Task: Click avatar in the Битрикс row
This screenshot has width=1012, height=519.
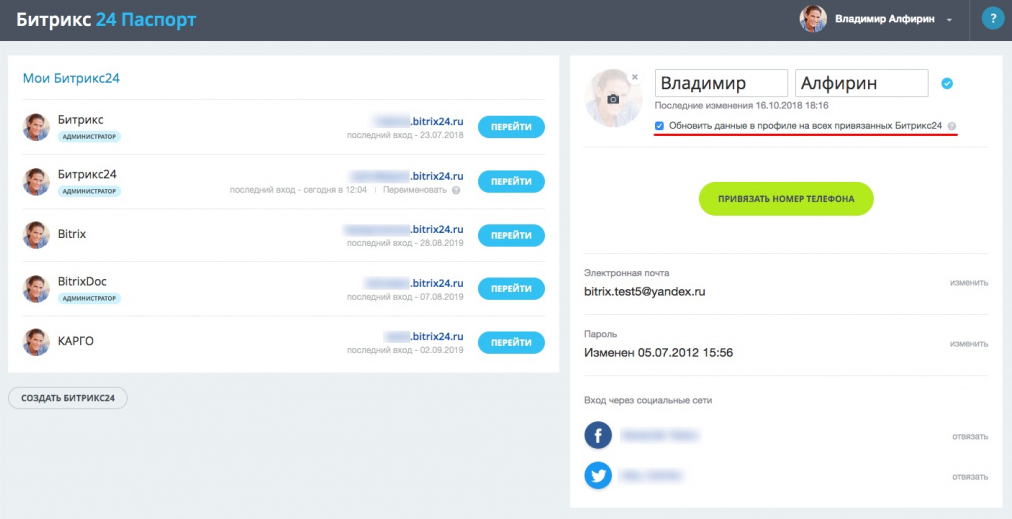Action: coord(36,127)
